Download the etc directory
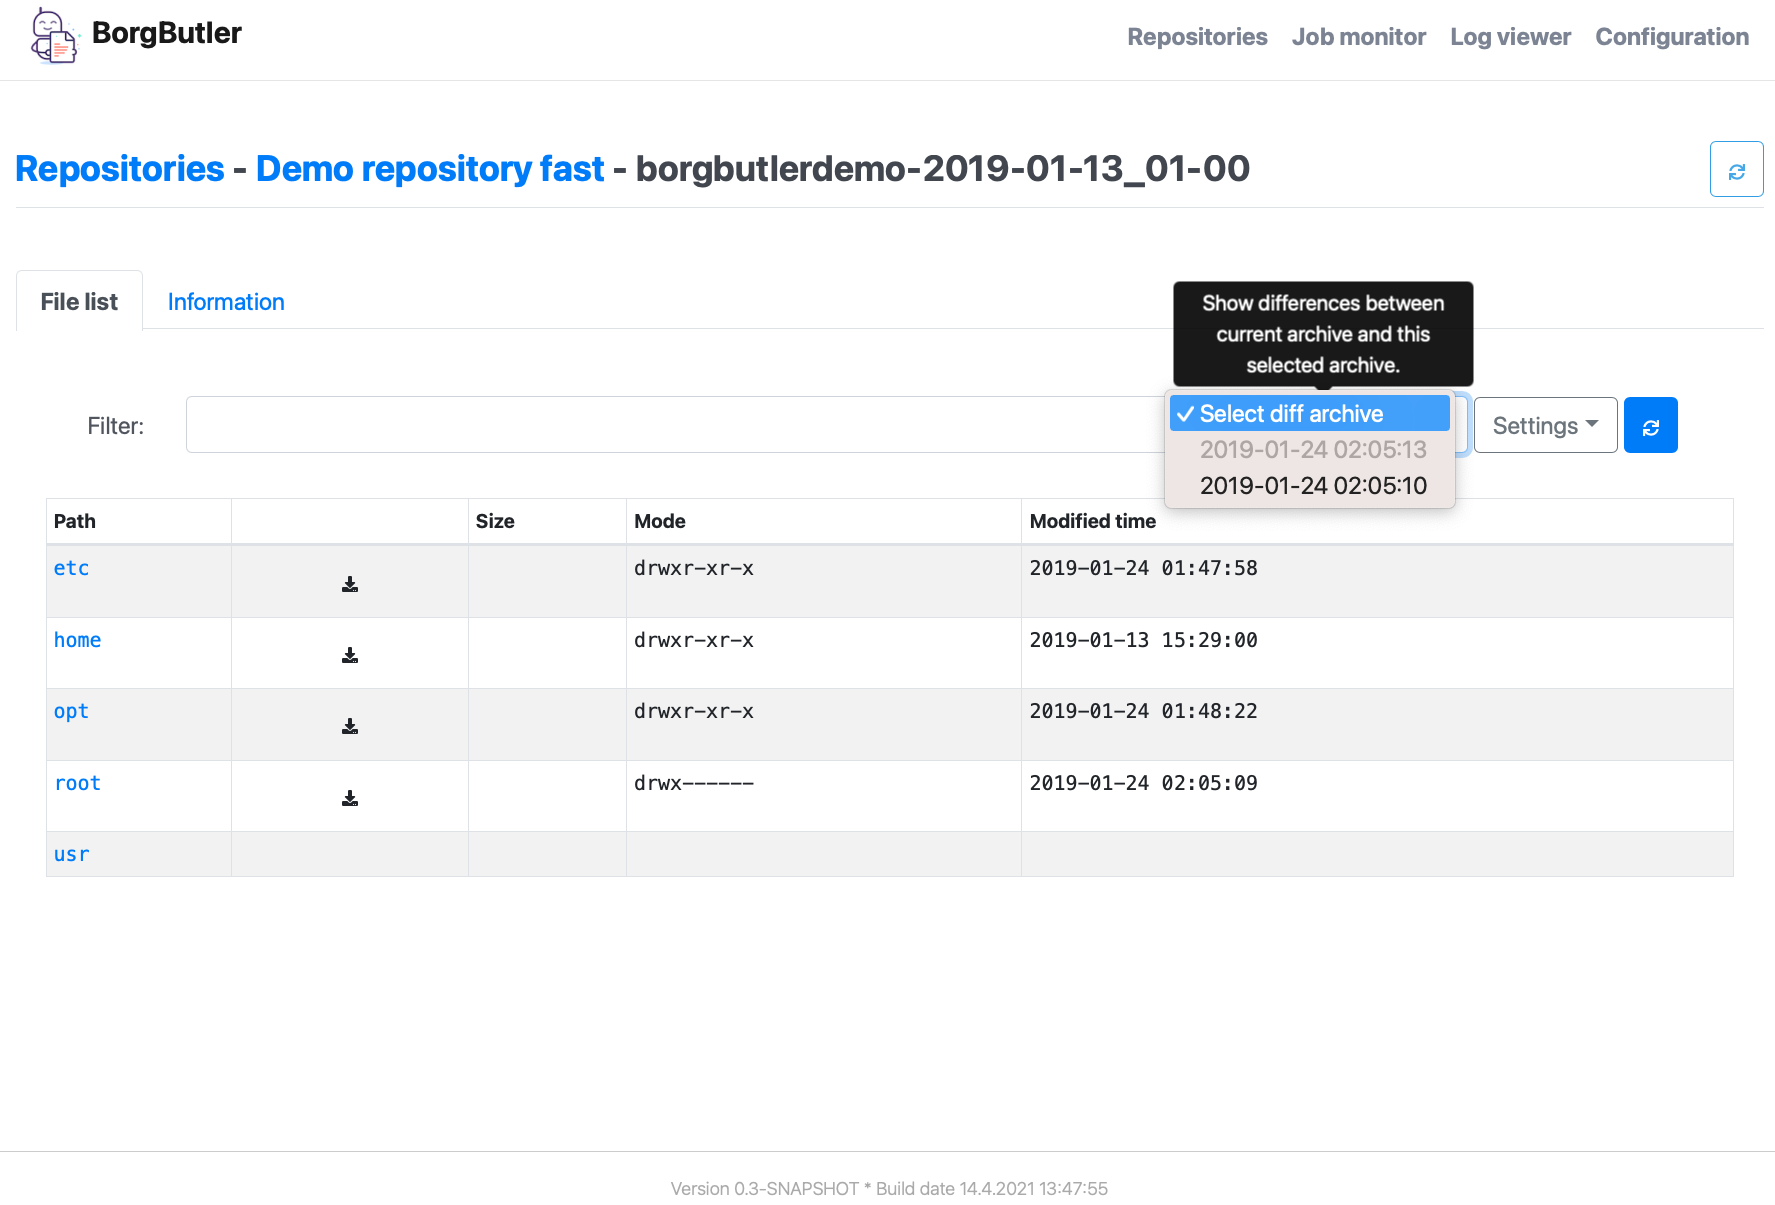1775x1205 pixels. [x=350, y=584]
